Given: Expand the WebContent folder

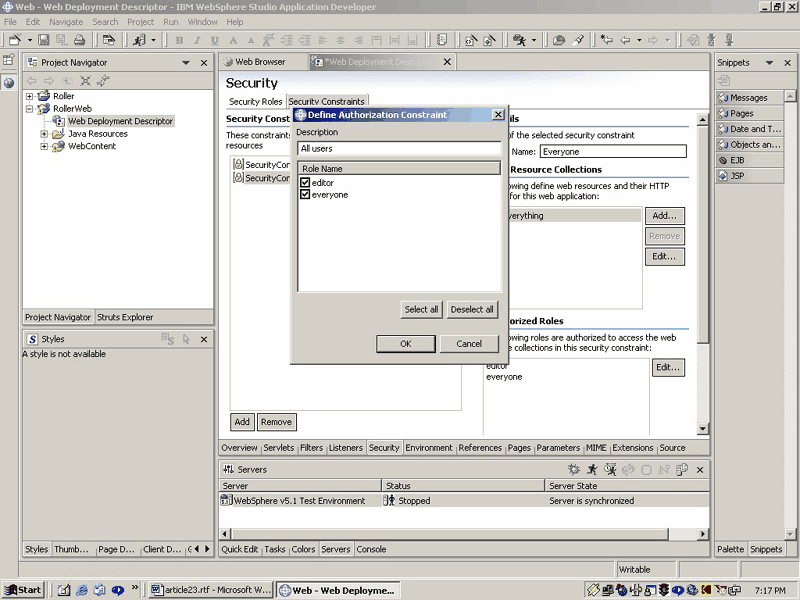Looking at the screenshot, I should pyautogui.click(x=44, y=146).
